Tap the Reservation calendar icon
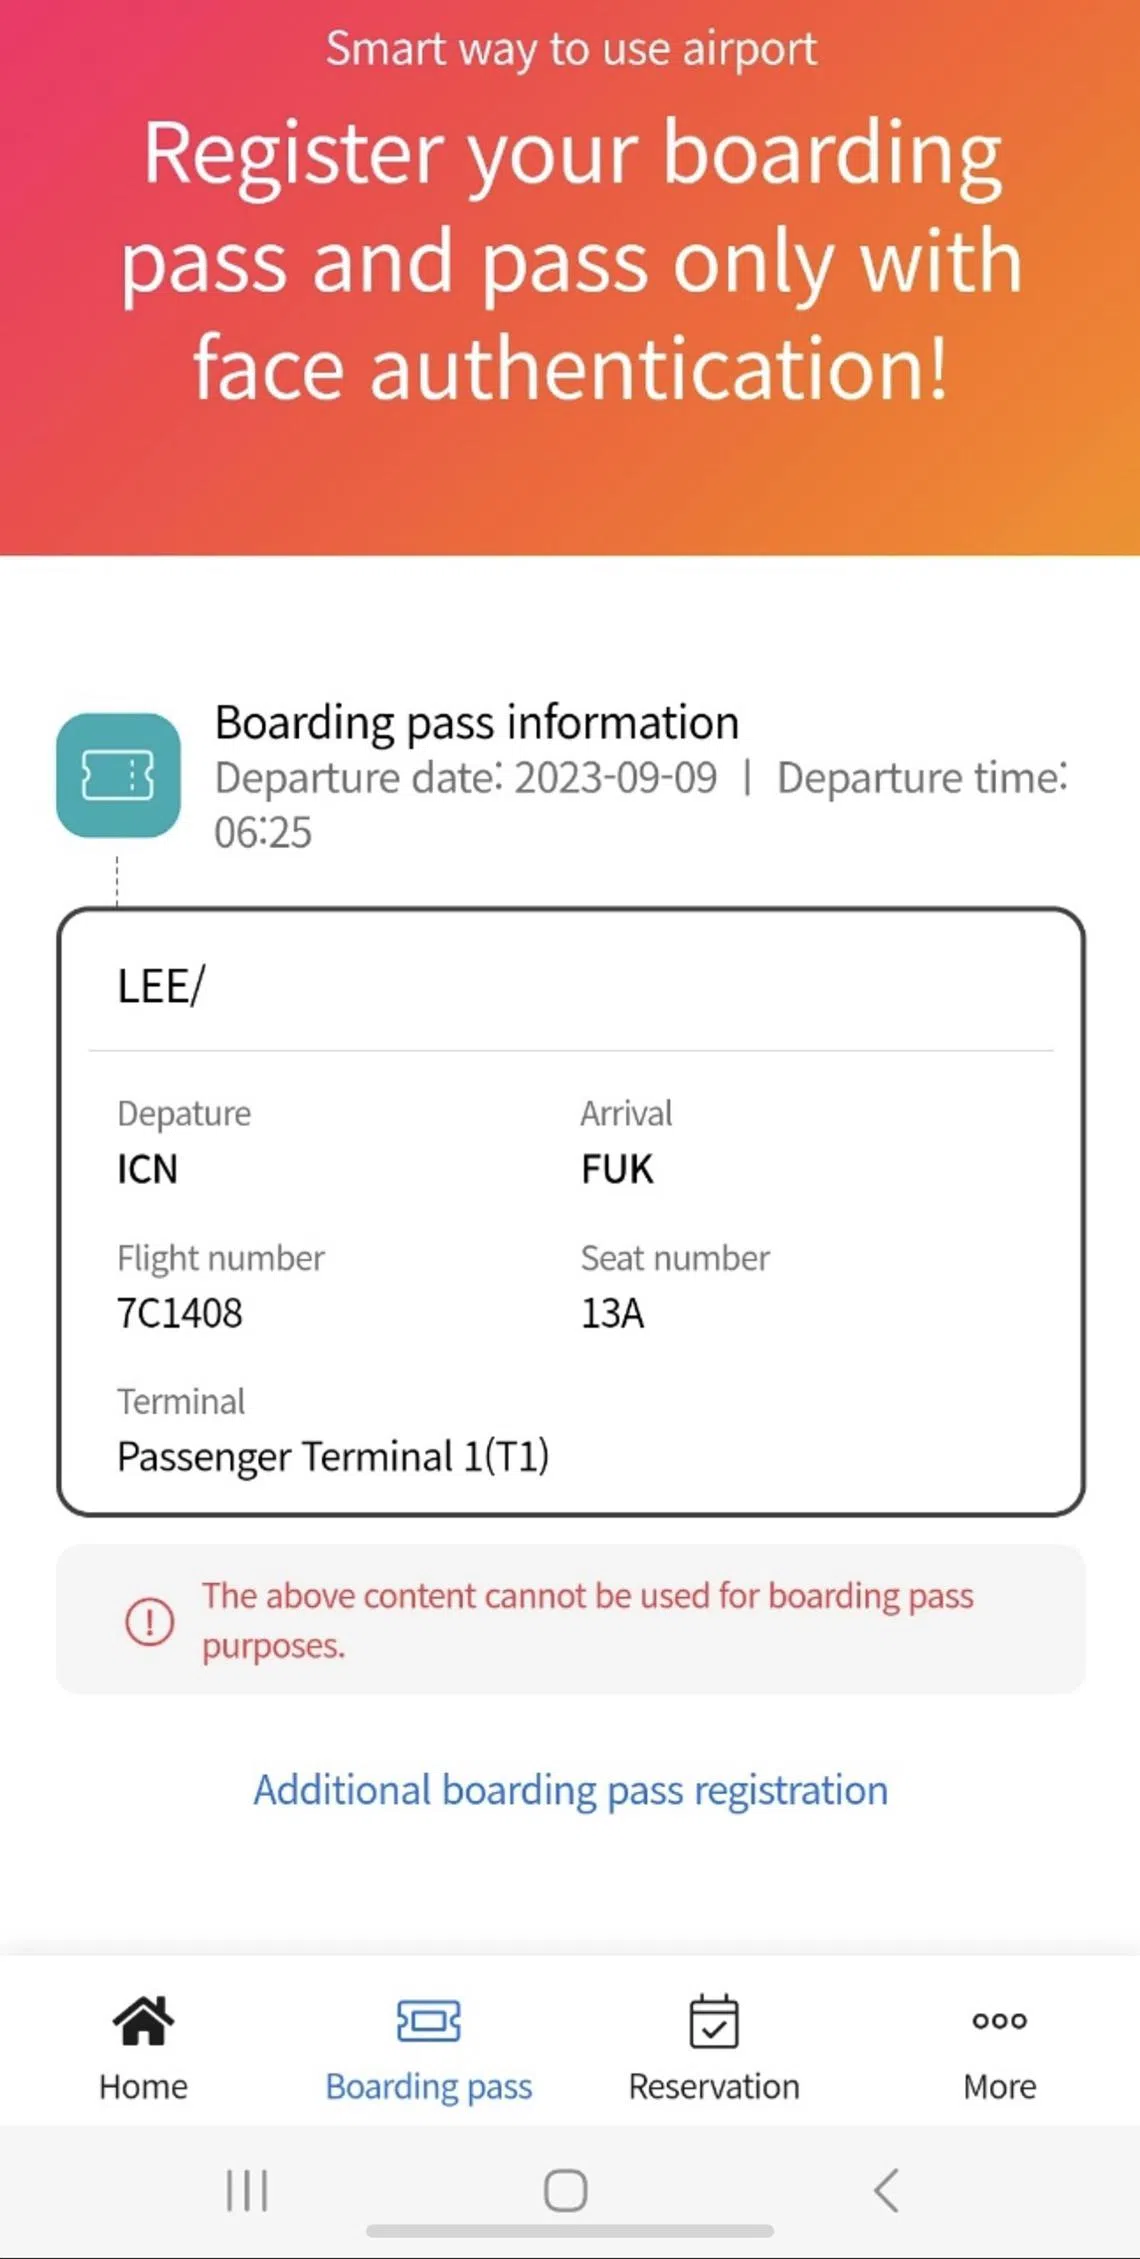This screenshot has width=1140, height=2259. click(x=714, y=2020)
